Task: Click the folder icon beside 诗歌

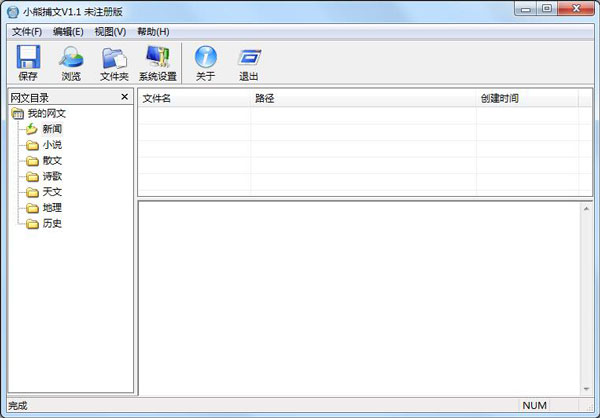Action: [x=32, y=176]
